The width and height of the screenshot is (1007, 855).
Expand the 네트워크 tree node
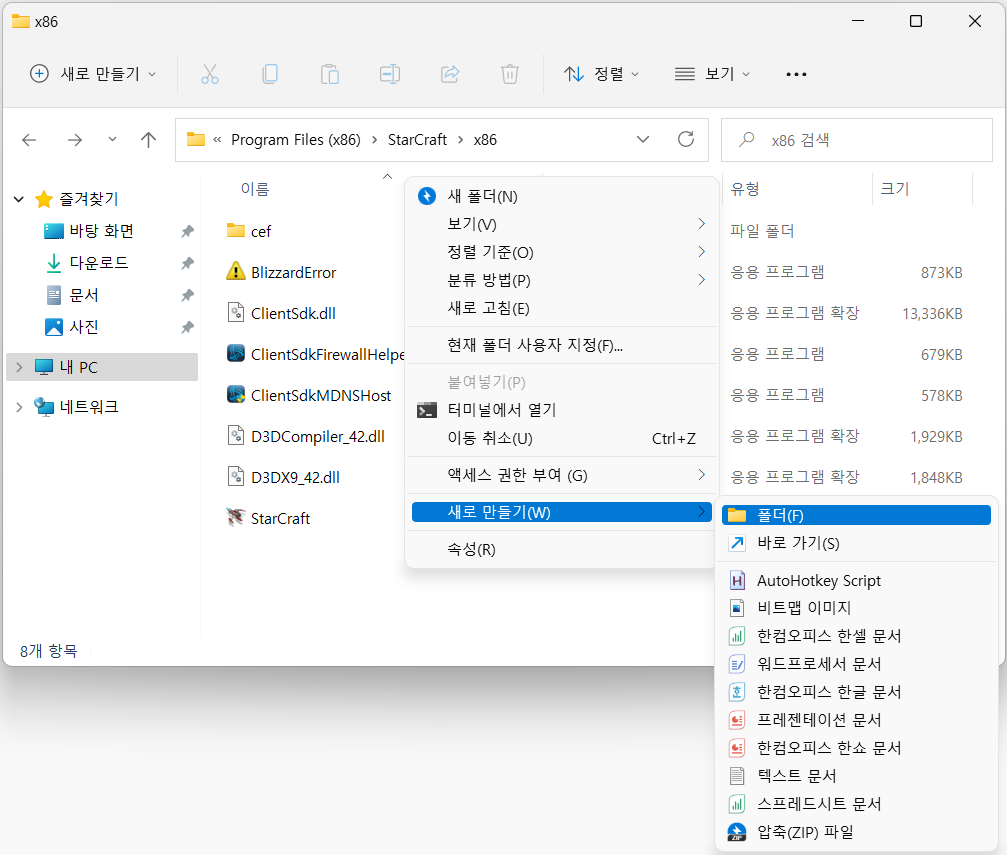[19, 407]
